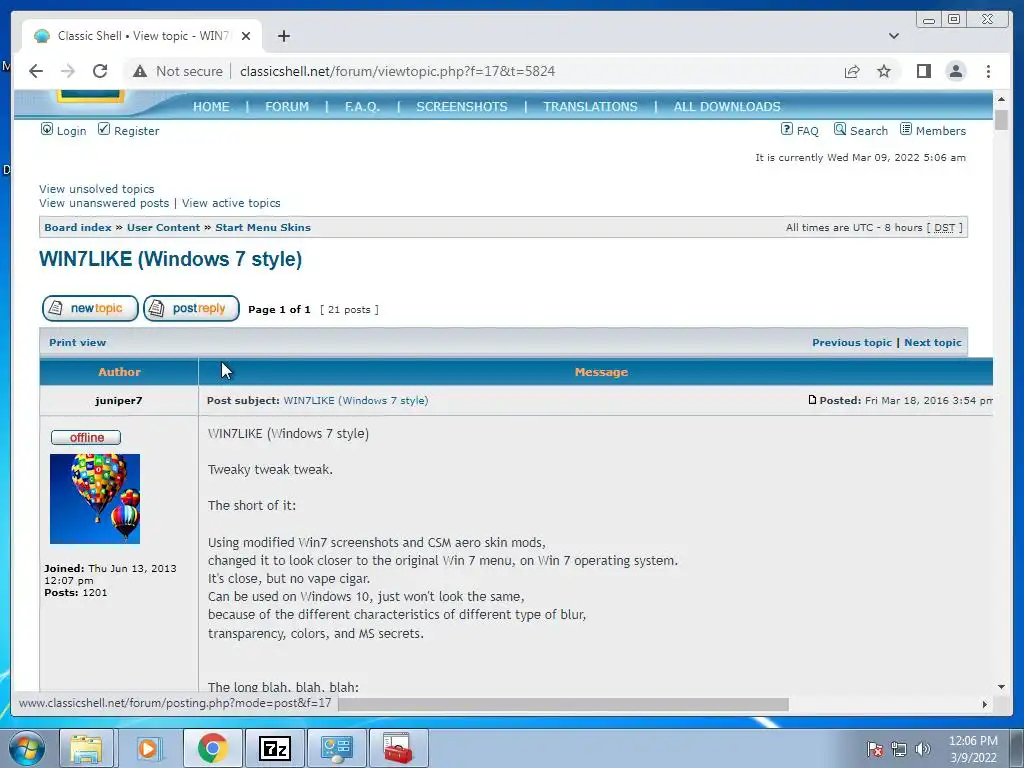The image size is (1024, 768).
Task: Open ALL DOWNLOADS in site navigation
Action: point(727,106)
